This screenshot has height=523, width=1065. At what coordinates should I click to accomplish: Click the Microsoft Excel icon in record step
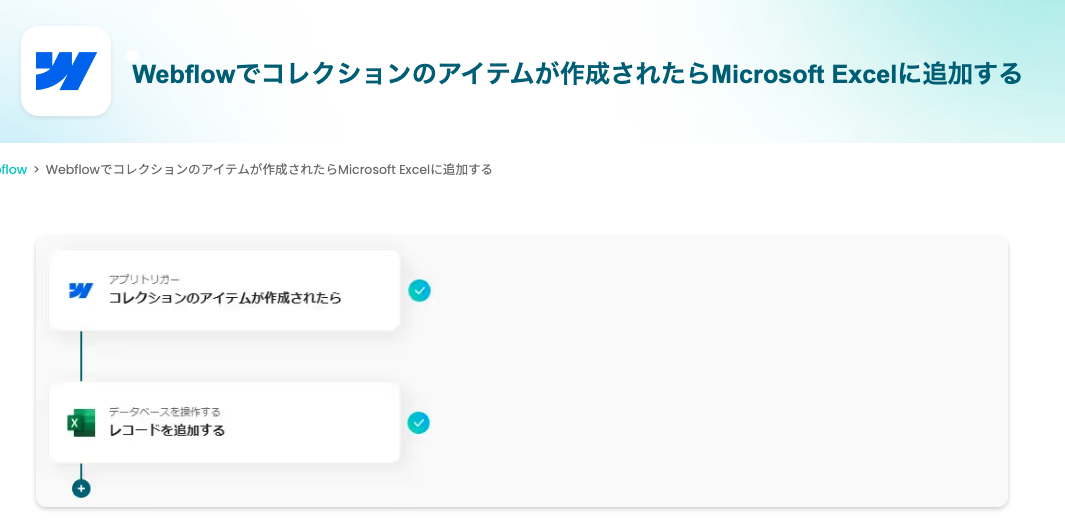(81, 423)
